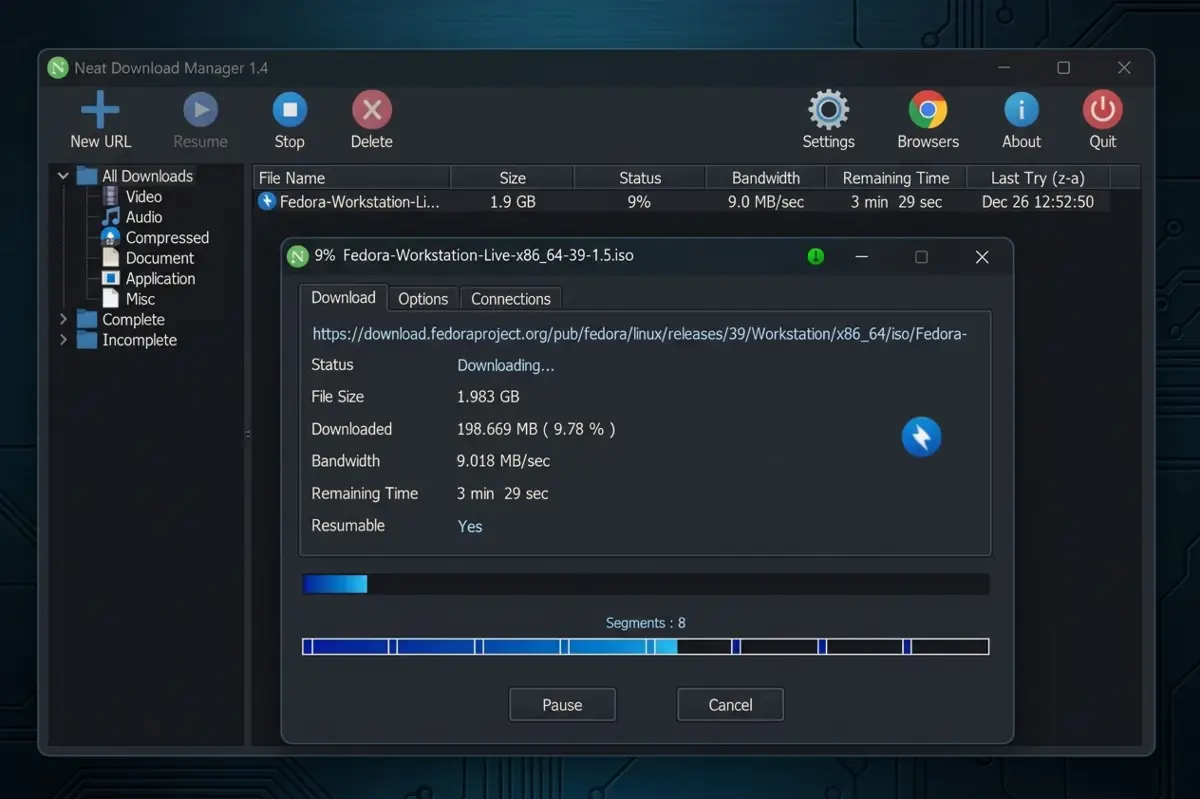This screenshot has height=799, width=1200.
Task: Click the Fedora row download status icon
Action: (x=267, y=202)
